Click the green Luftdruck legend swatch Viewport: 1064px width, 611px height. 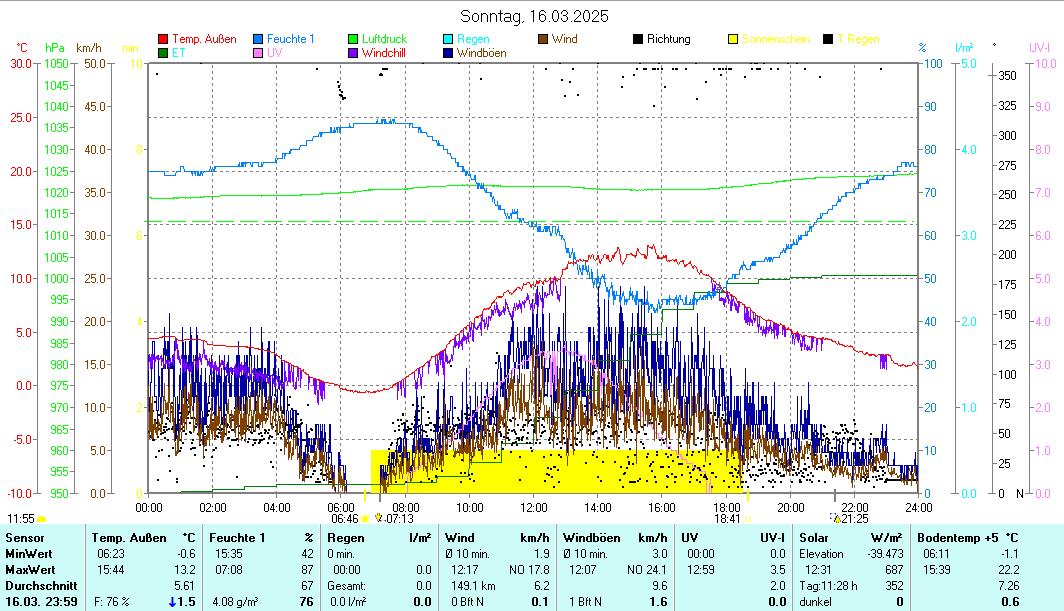(353, 39)
